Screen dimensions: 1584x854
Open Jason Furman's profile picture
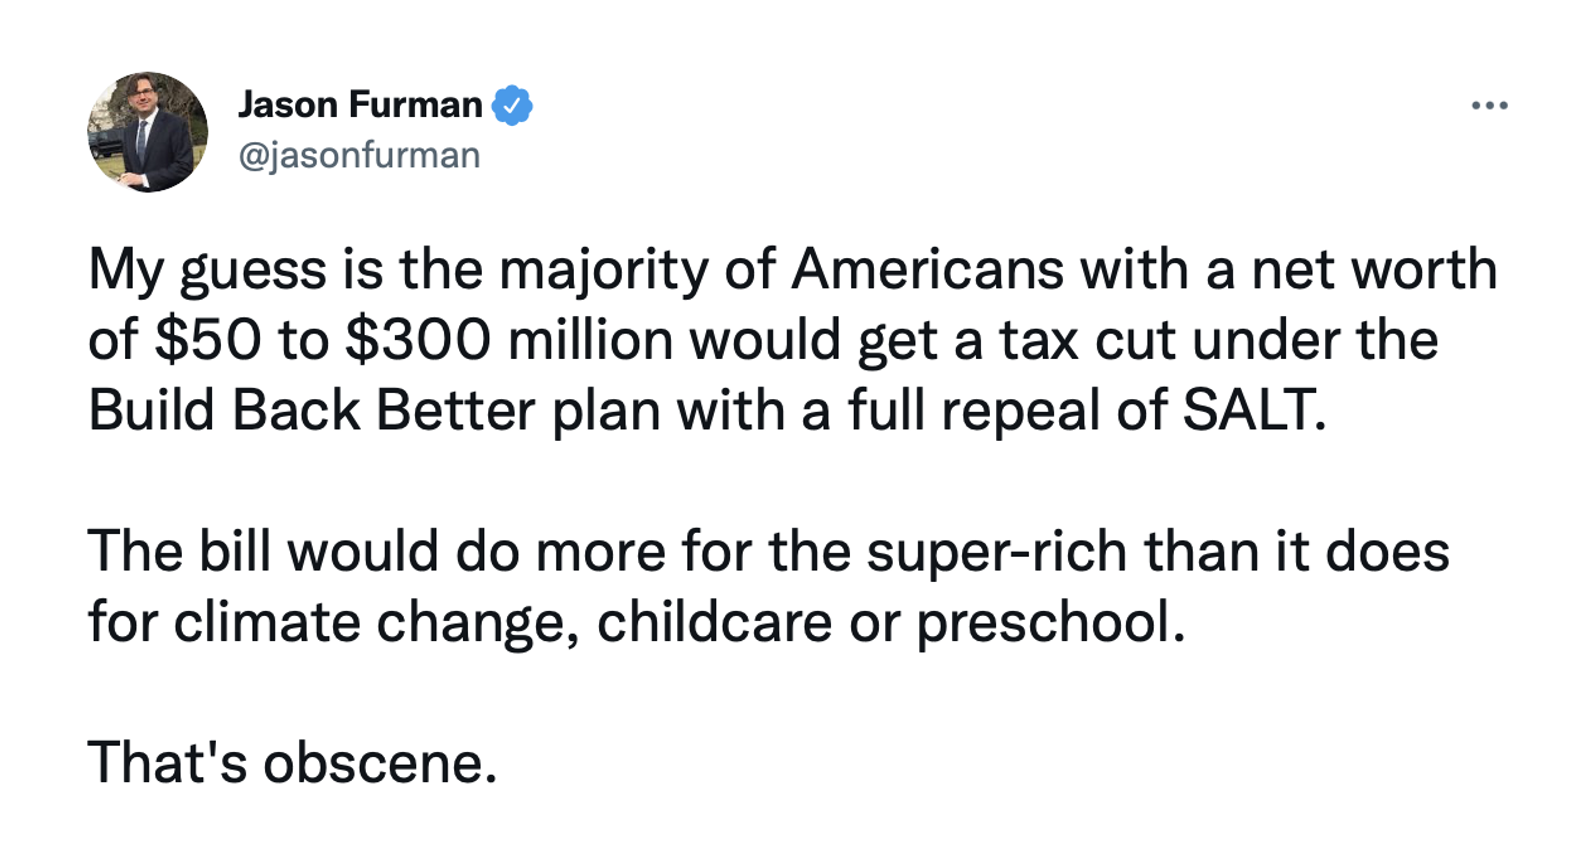point(148,132)
